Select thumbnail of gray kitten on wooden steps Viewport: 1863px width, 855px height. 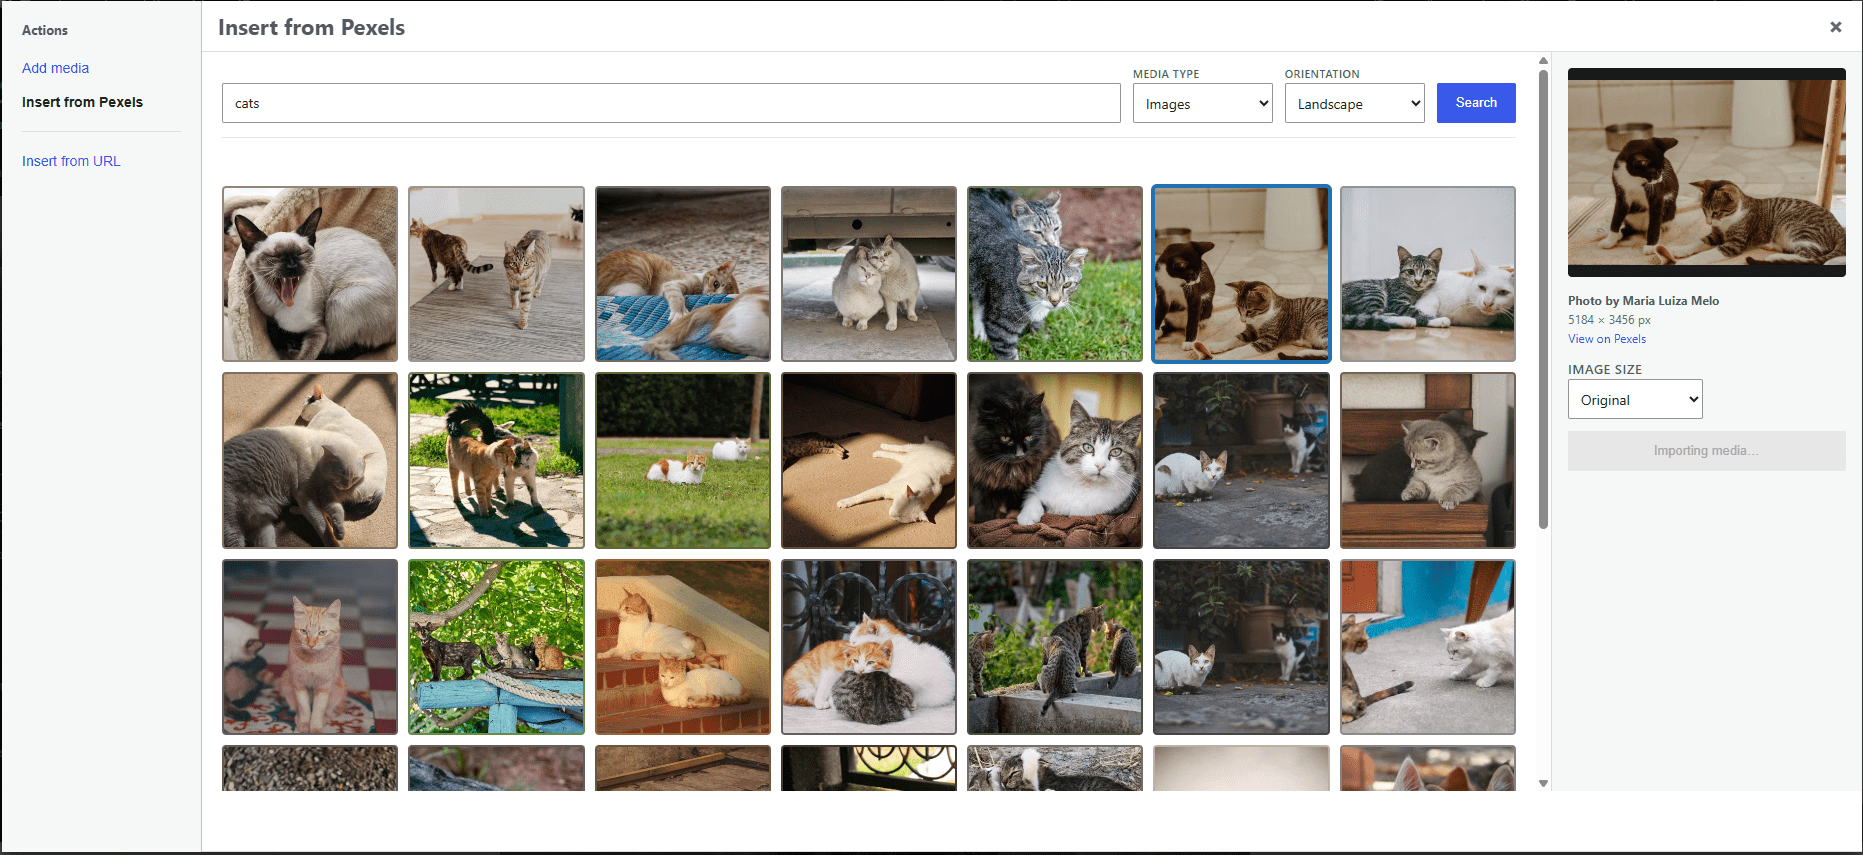tap(1428, 460)
